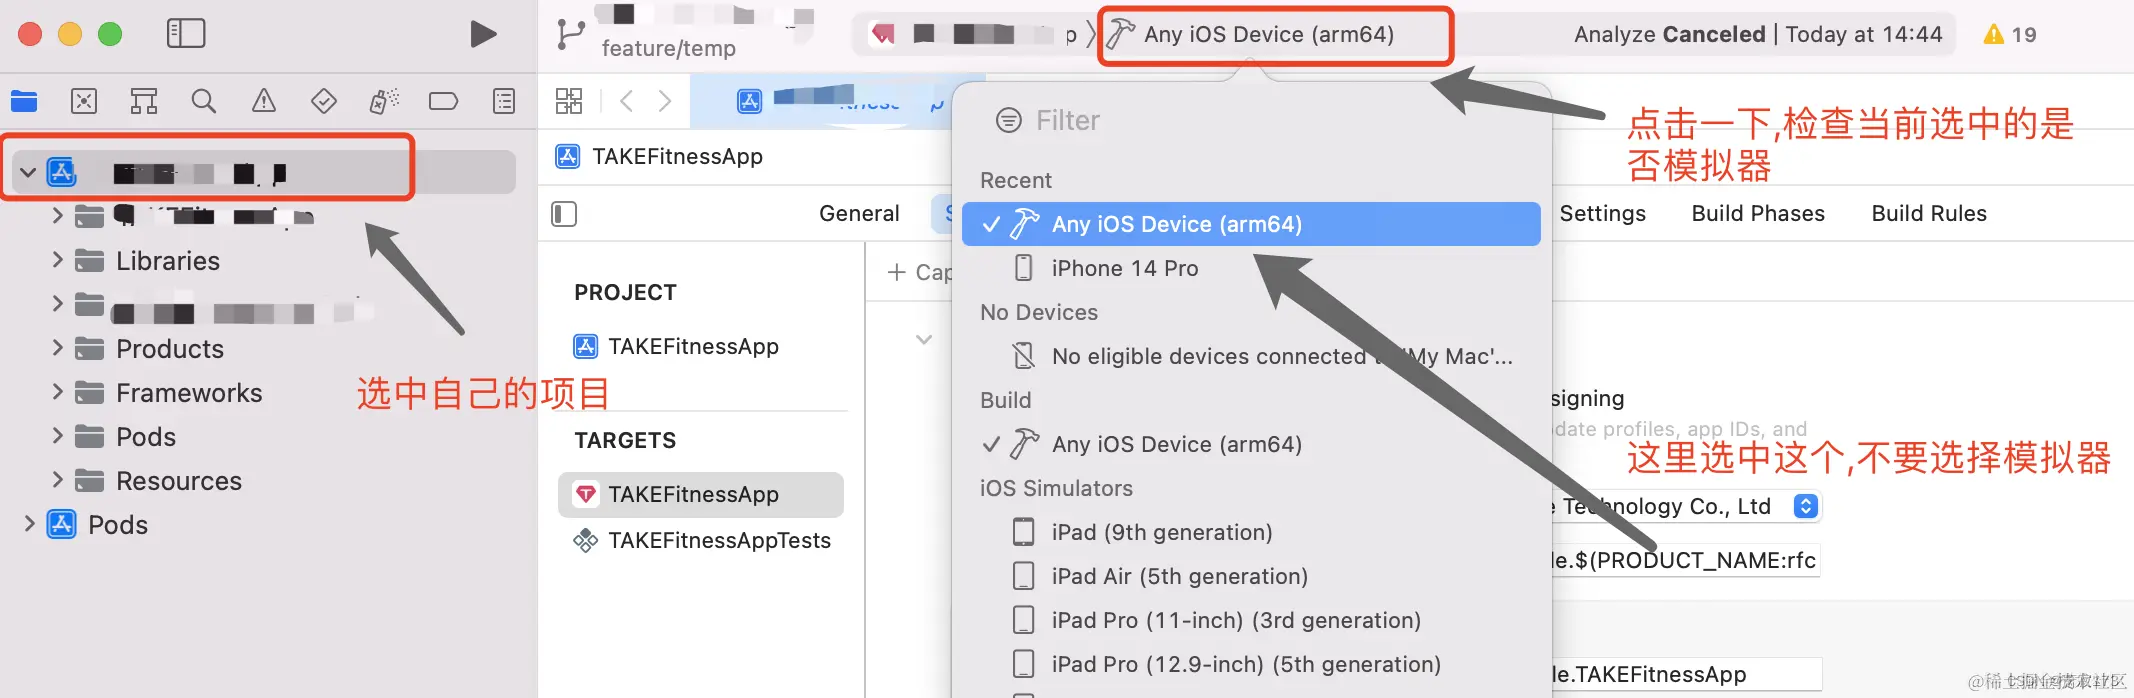This screenshot has width=2134, height=698.
Task: Open the Breakpoint navigator
Action: pos(443,101)
